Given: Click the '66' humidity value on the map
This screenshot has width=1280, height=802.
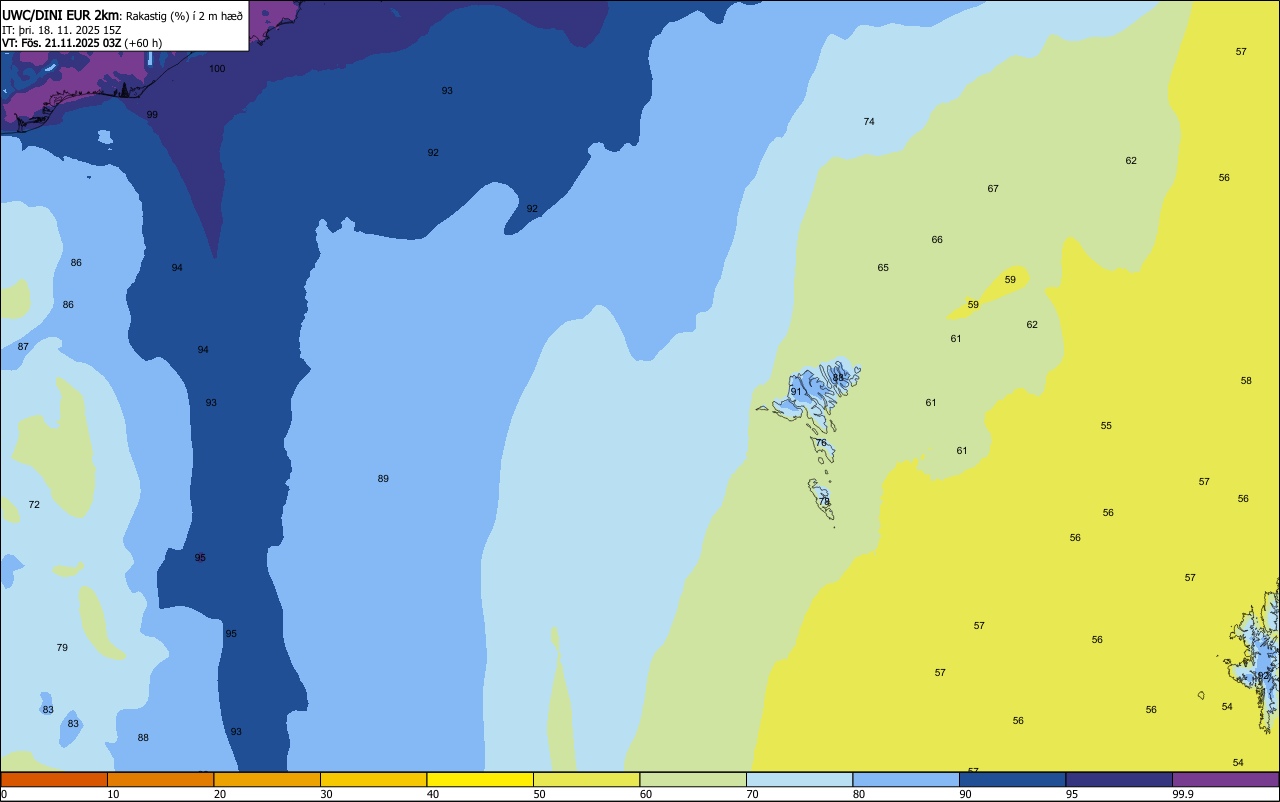Looking at the screenshot, I should tap(937, 239).
